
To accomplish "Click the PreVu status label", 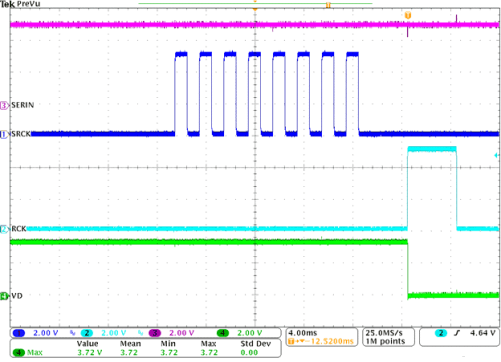I will point(28,4).
